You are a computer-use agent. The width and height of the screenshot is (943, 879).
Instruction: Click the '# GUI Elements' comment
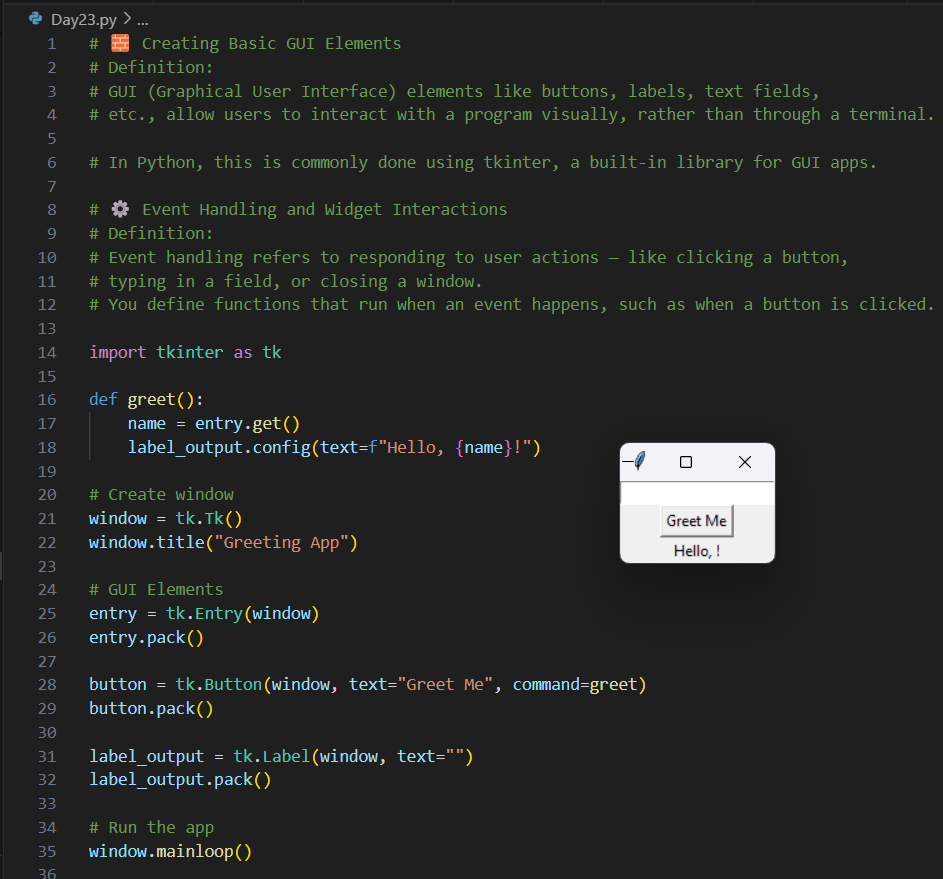tap(156, 589)
